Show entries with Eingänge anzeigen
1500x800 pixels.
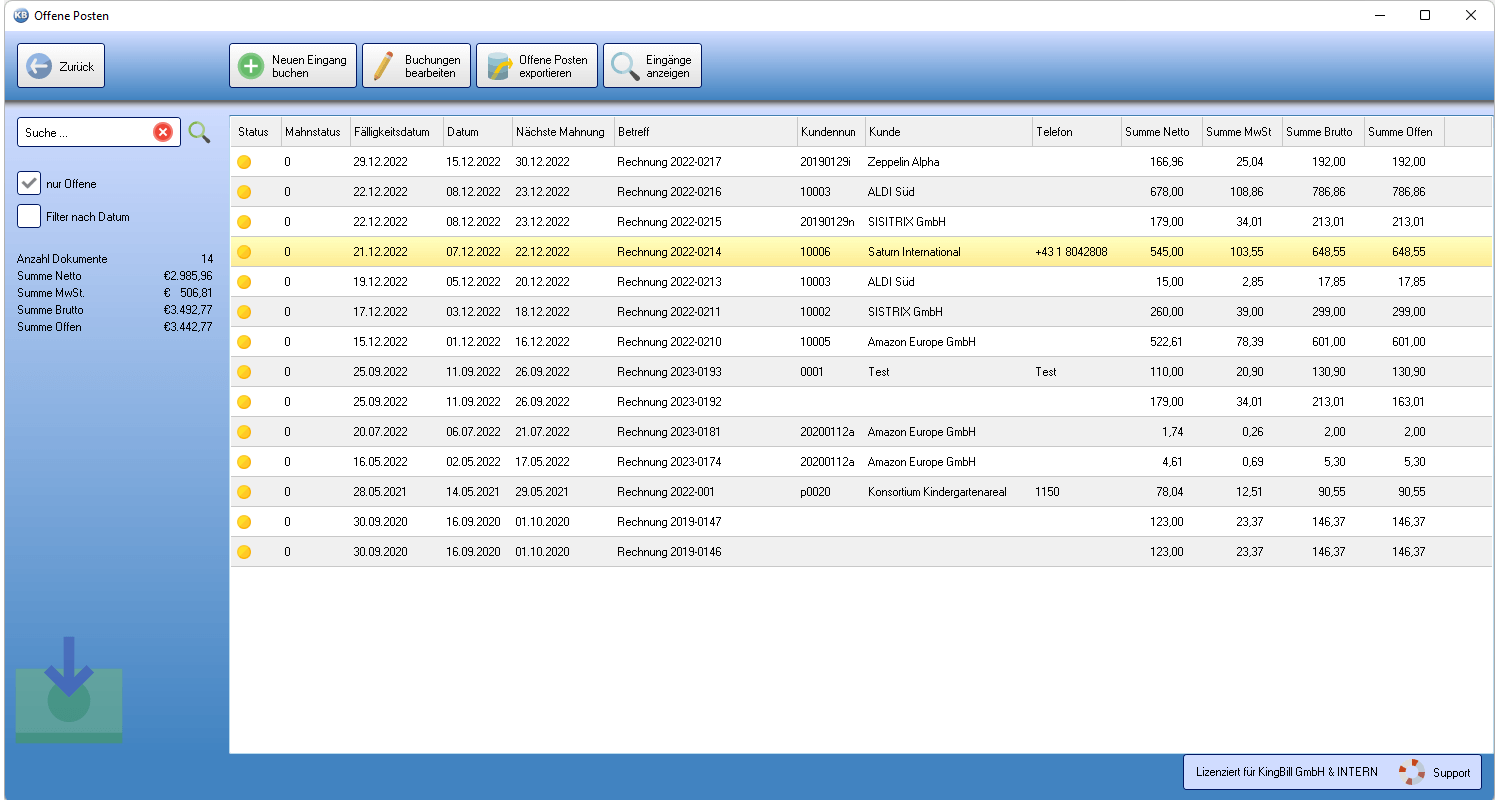[652, 66]
